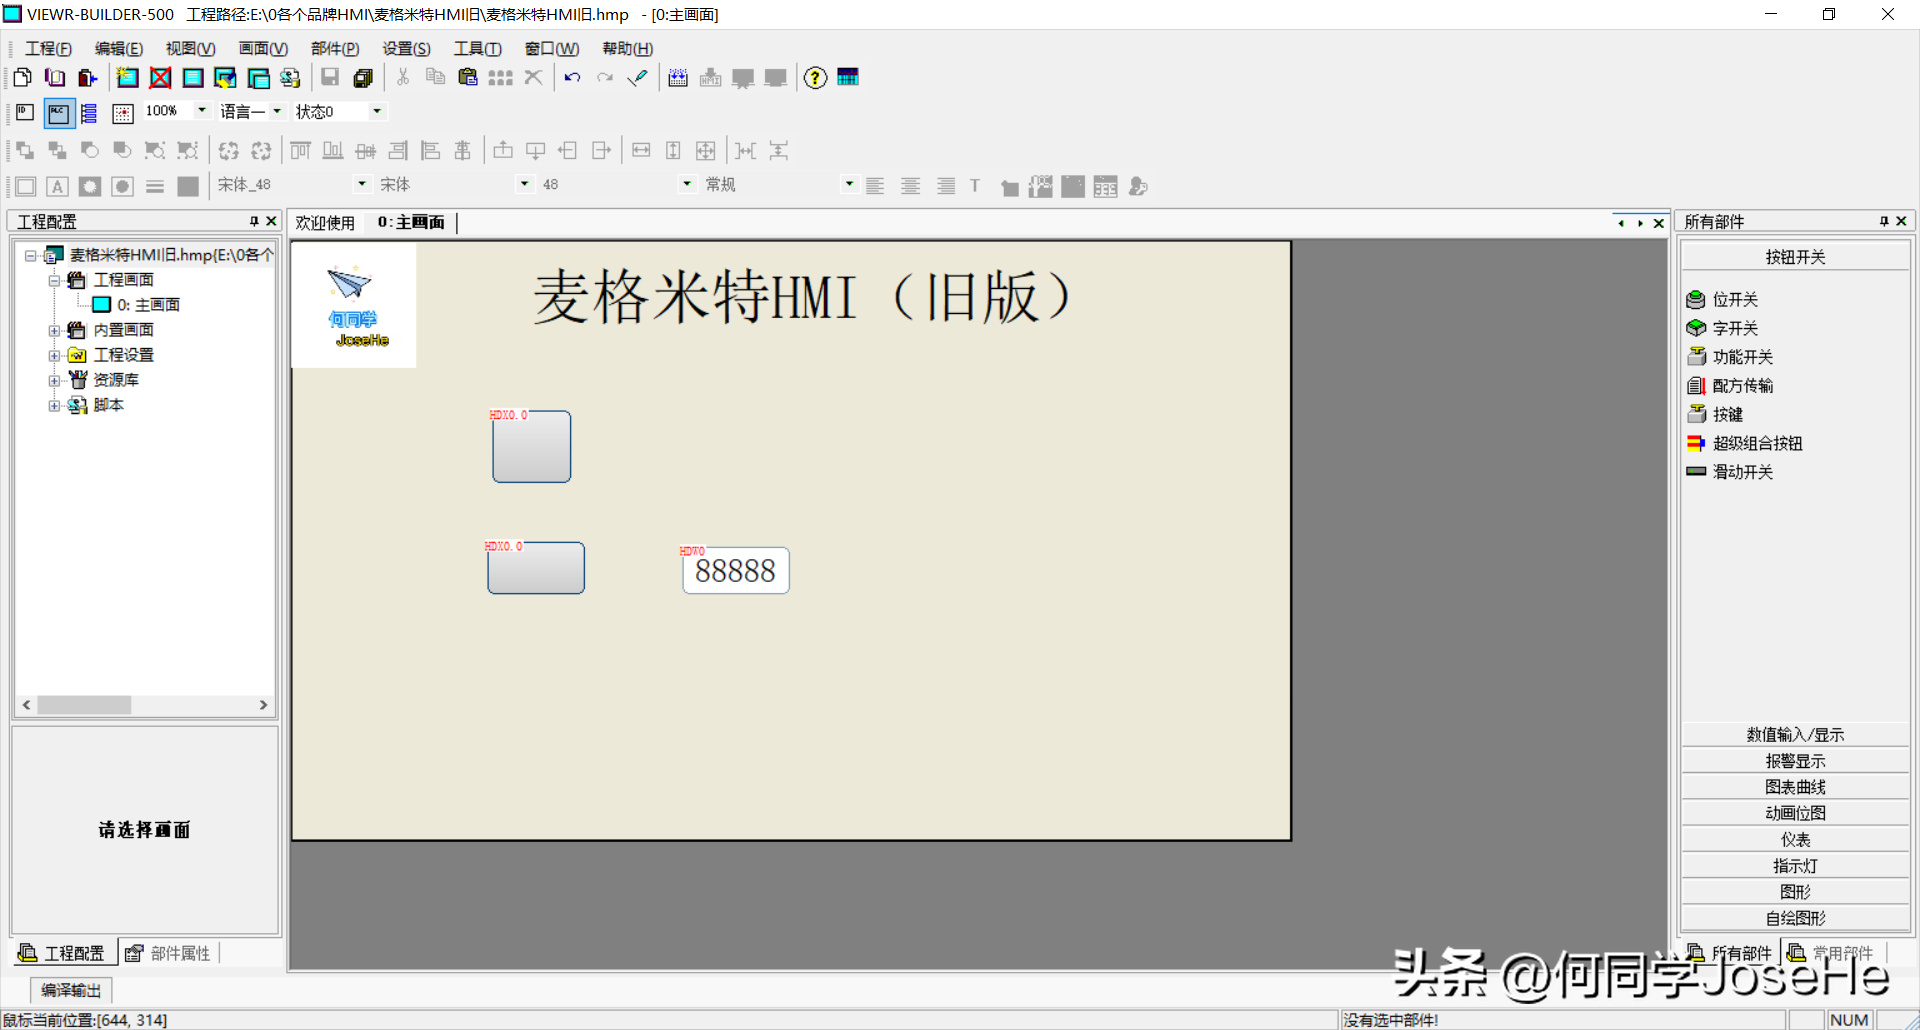This screenshot has height=1030, width=1920.
Task: Open the 100% zoom dropdown
Action: 201,111
